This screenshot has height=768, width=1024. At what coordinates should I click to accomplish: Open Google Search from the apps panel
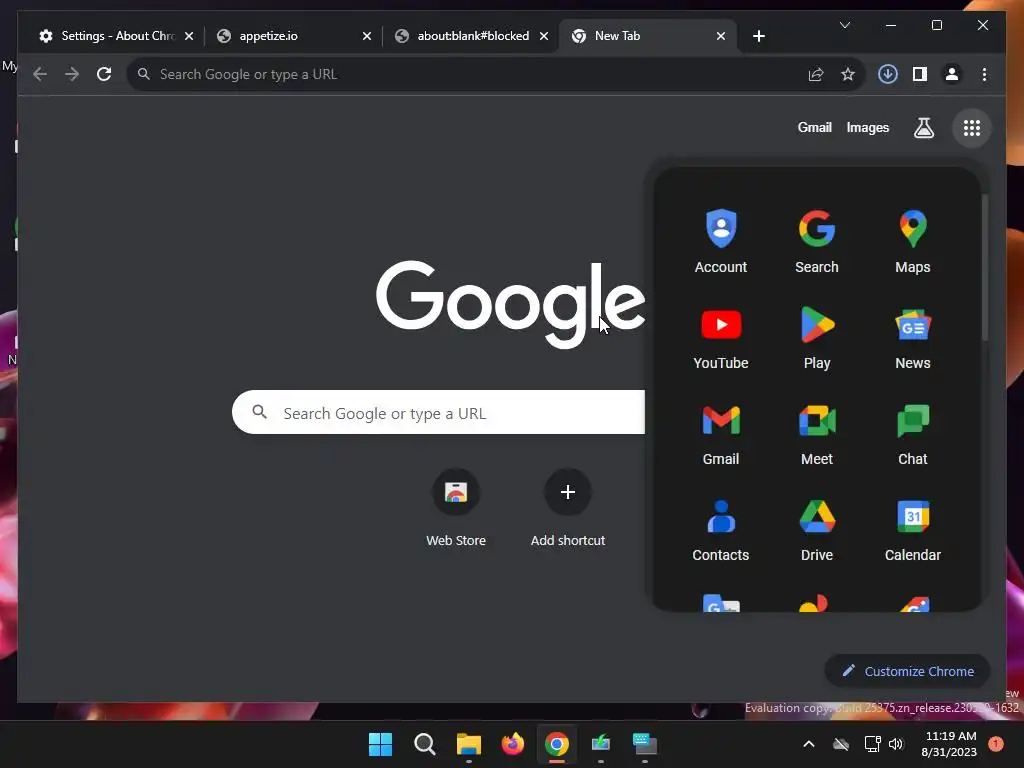click(816, 241)
